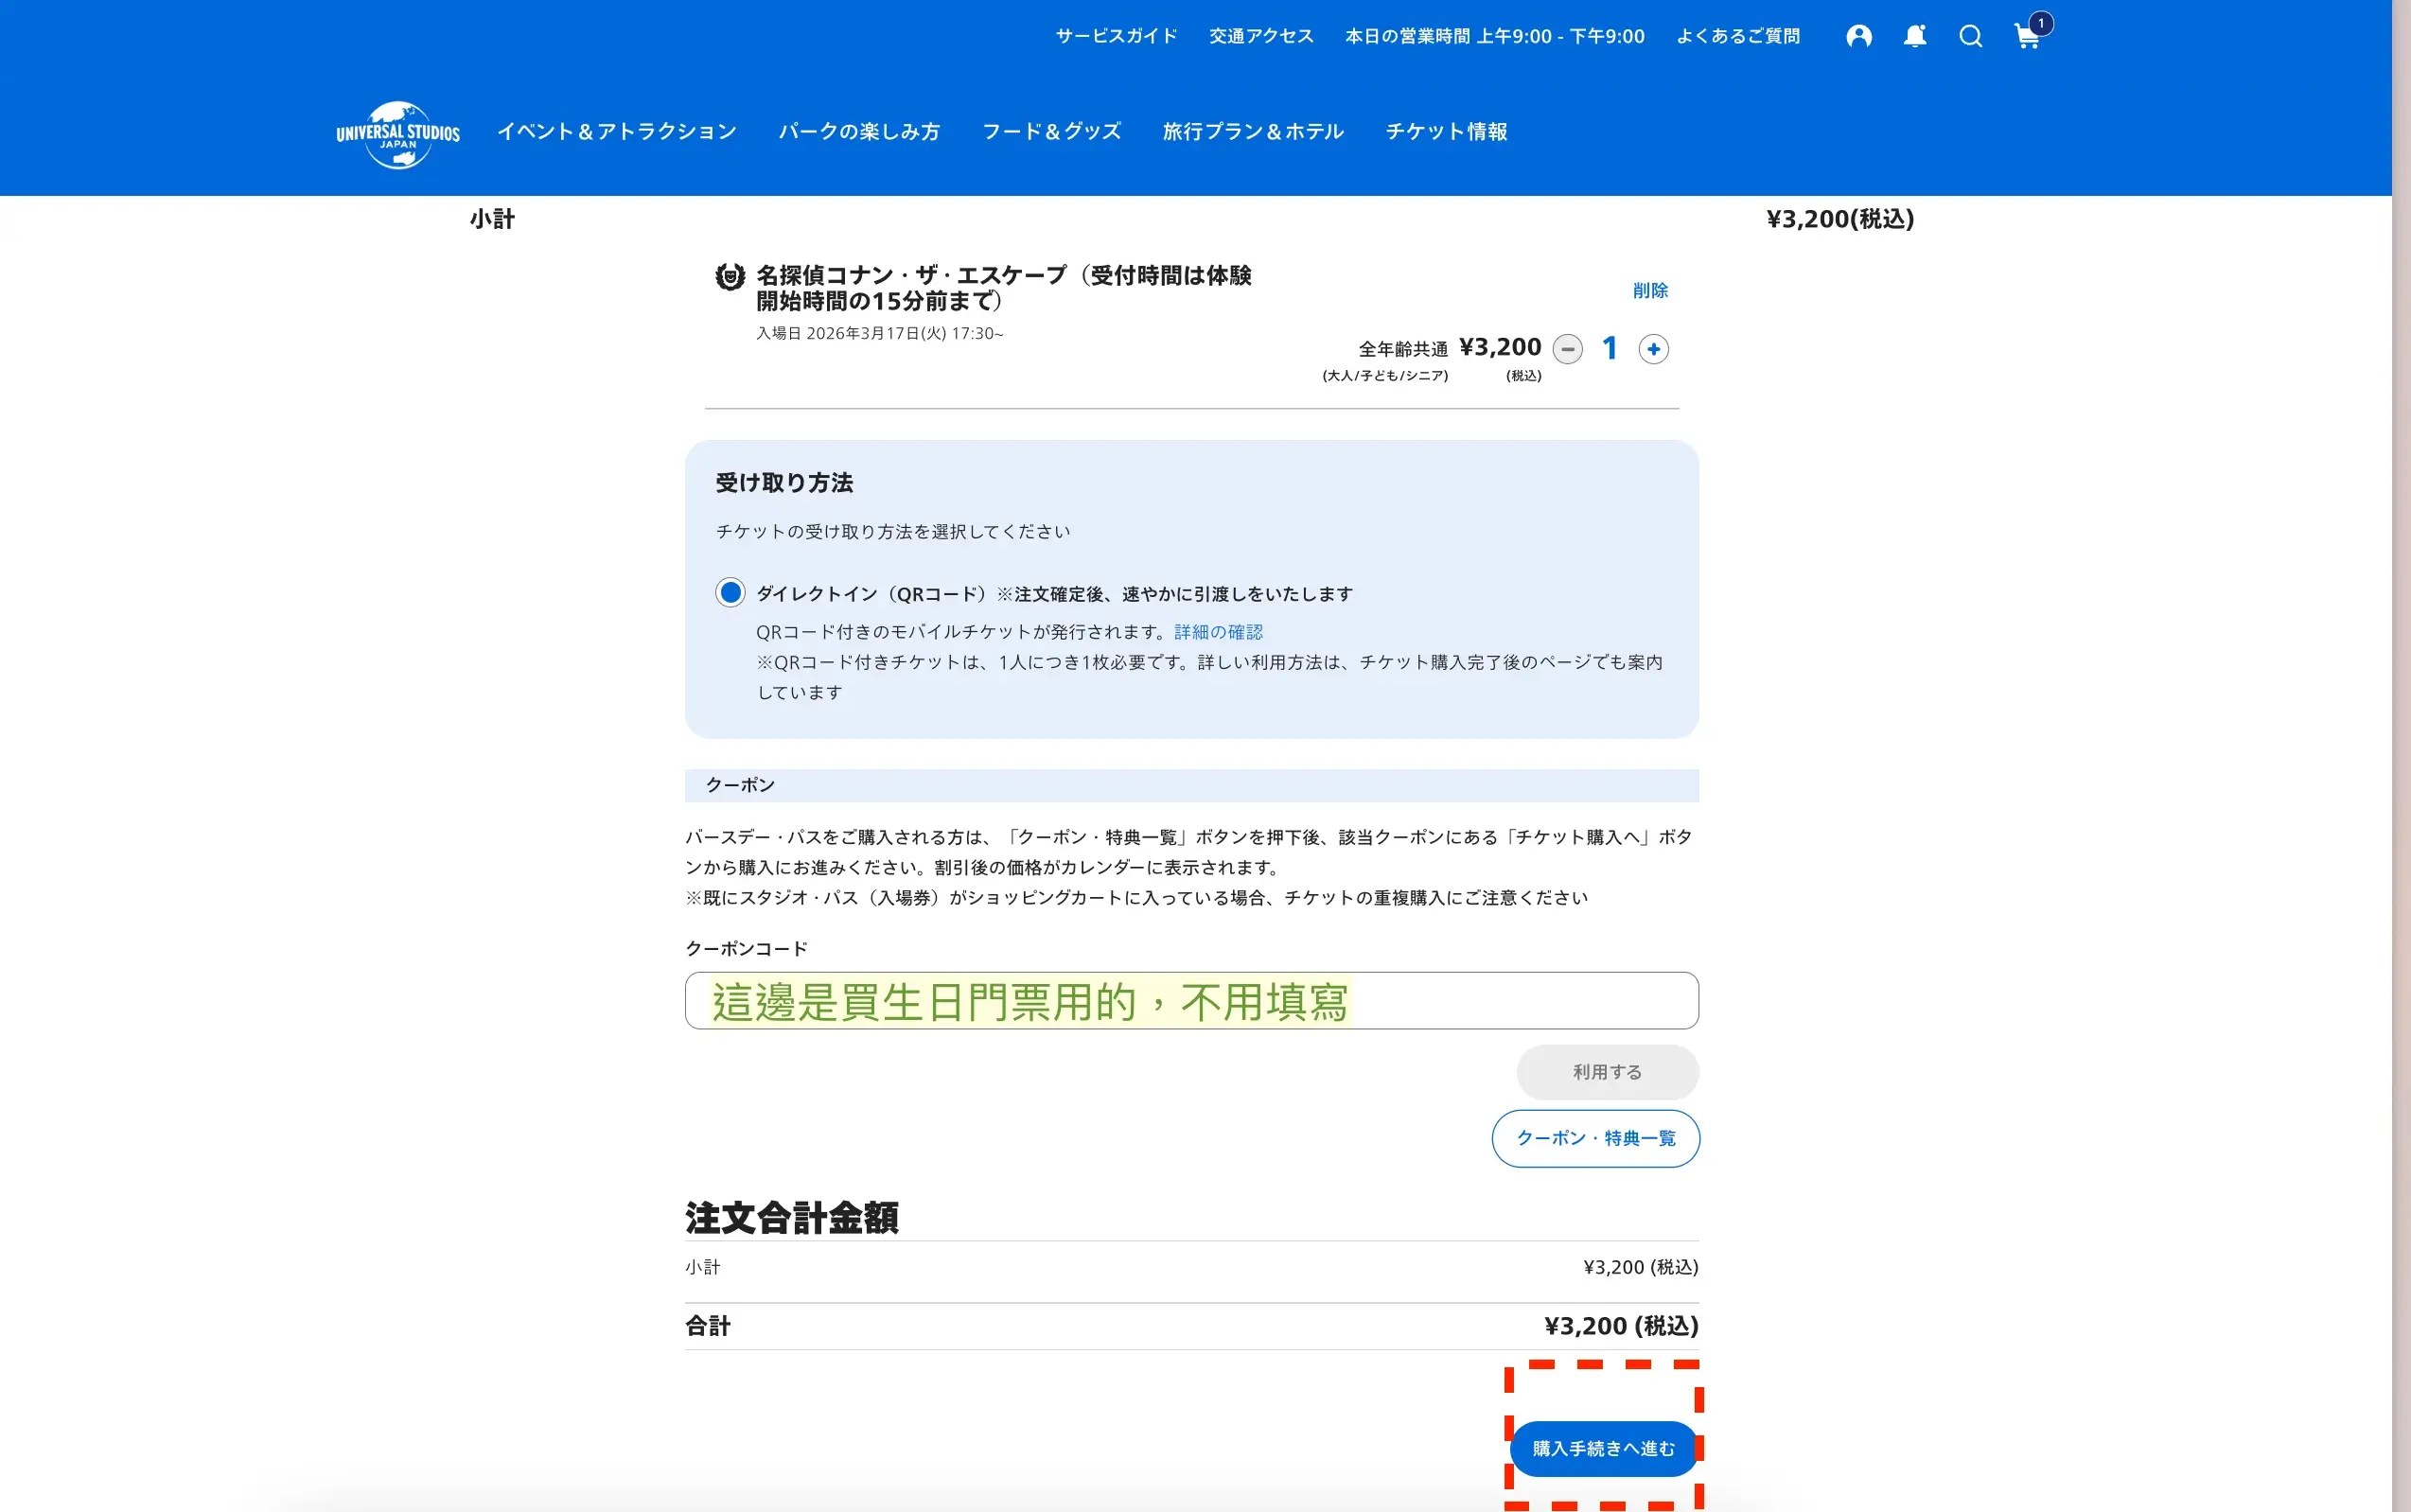Image resolution: width=2411 pixels, height=1512 pixels.
Task: Click the クーポン・特典一覧 button
Action: click(1595, 1138)
